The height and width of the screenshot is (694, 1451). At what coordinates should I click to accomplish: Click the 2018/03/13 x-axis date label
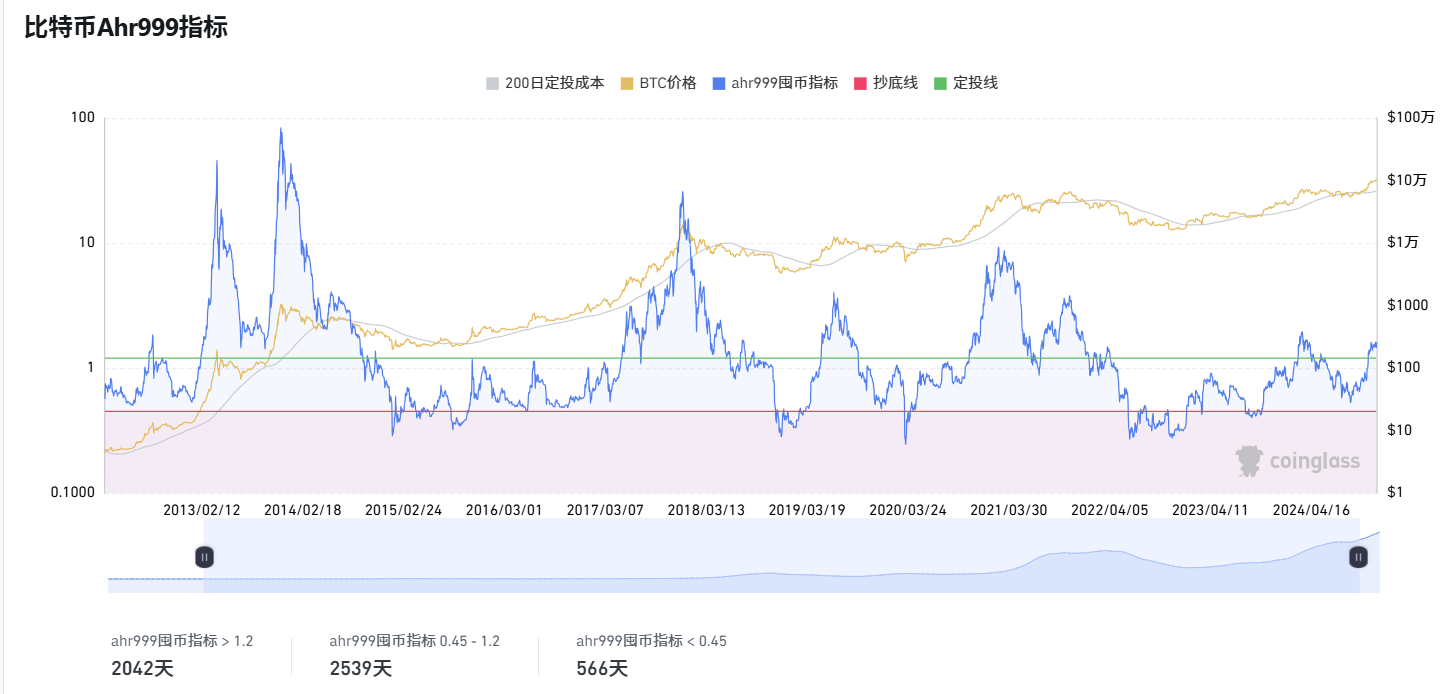click(x=706, y=510)
